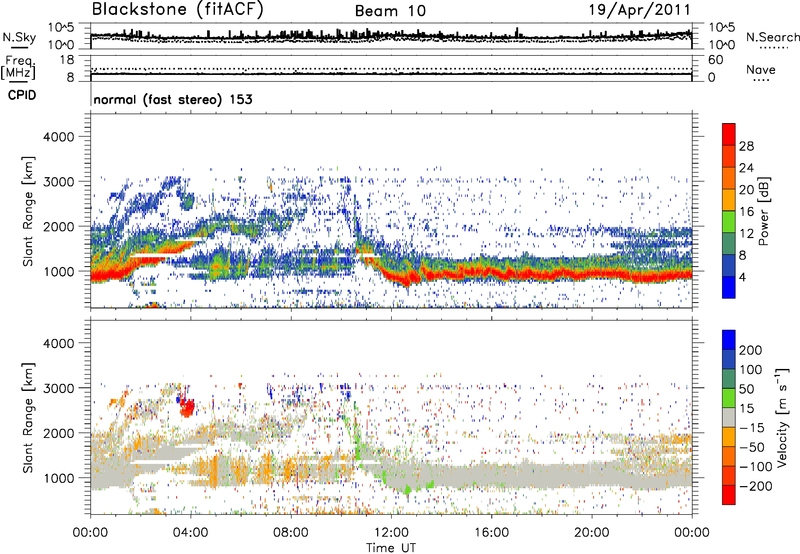Click the light green segment of the power colorbar
The width and height of the screenshot is (800, 554).
tap(729, 222)
